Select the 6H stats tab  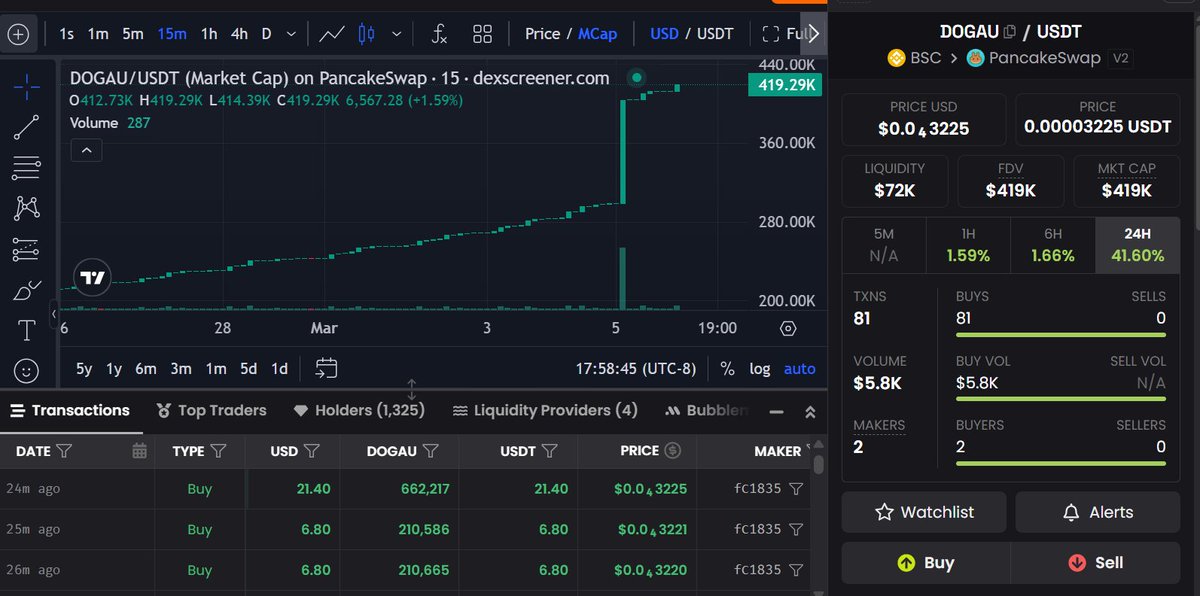[1053, 245]
